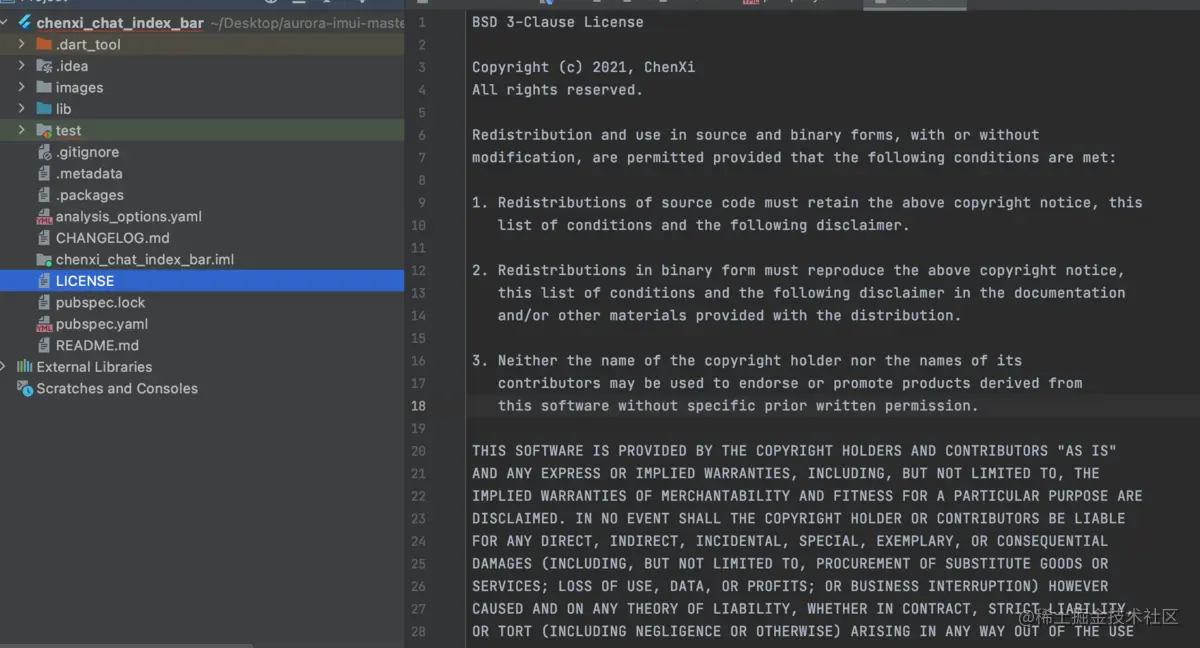Click the .gitignore file icon
1200x648 pixels.
(x=44, y=152)
